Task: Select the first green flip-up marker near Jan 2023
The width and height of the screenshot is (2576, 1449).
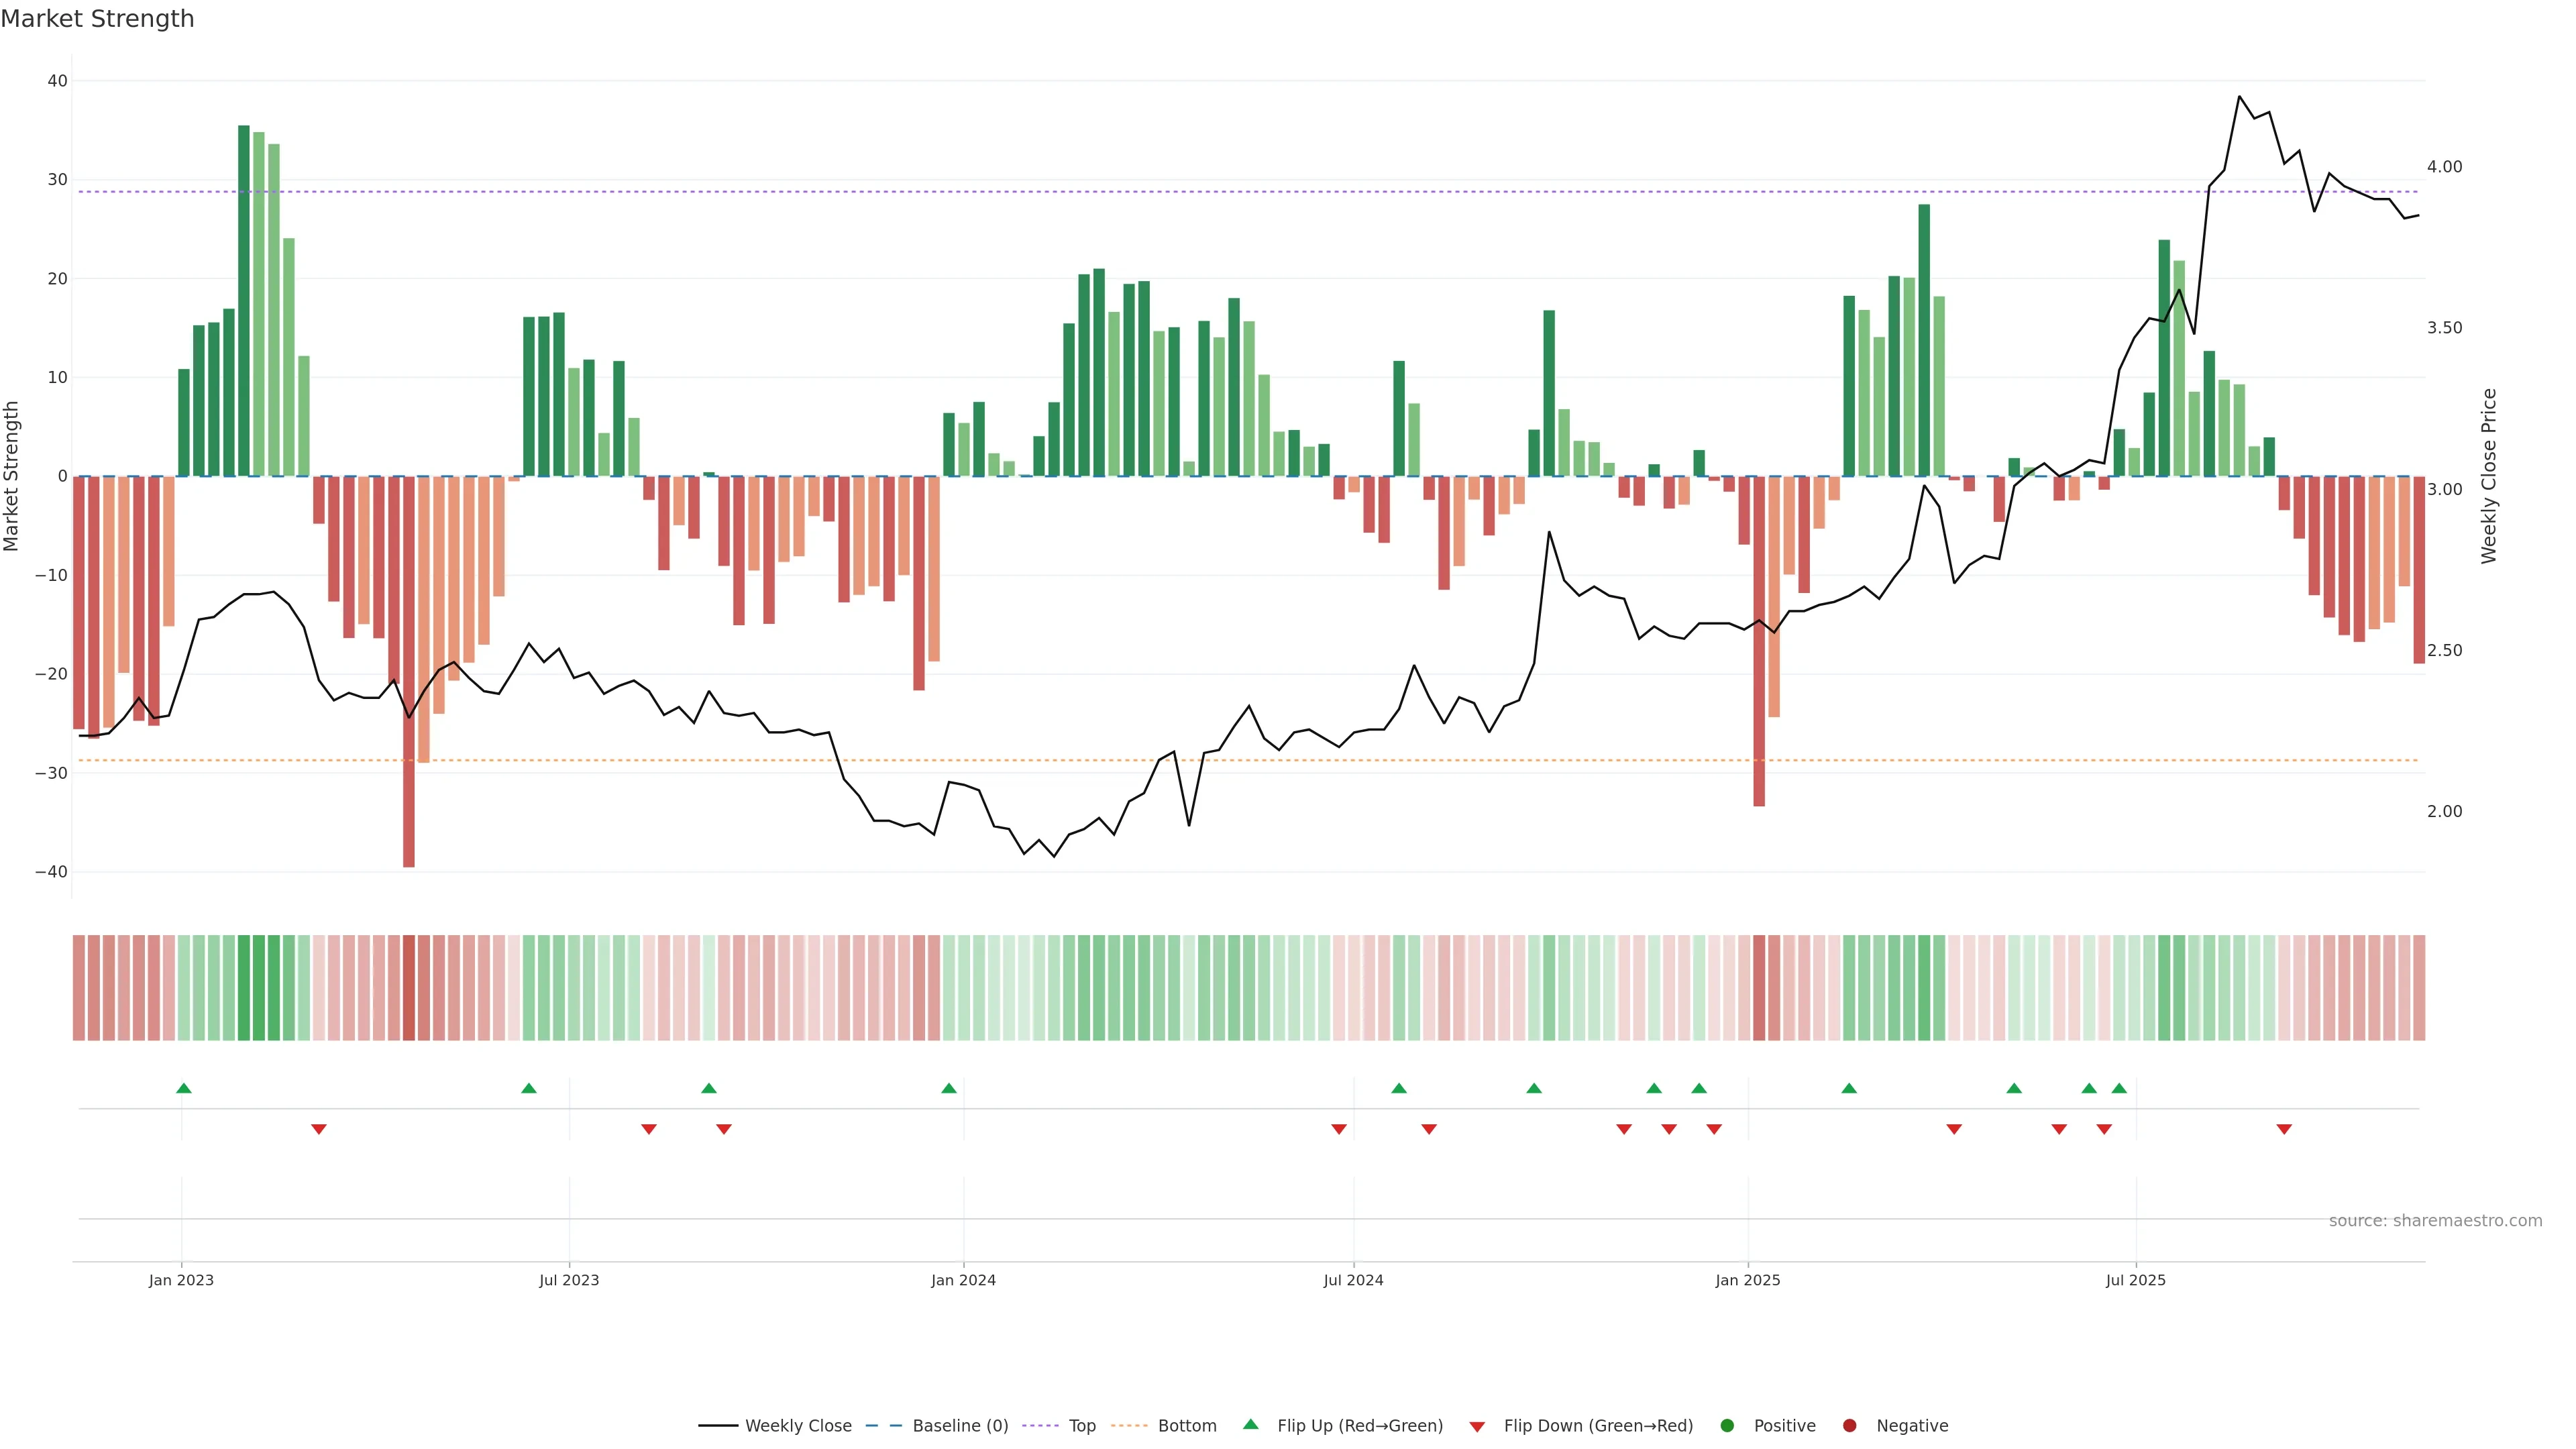Action: pyautogui.click(x=184, y=1088)
